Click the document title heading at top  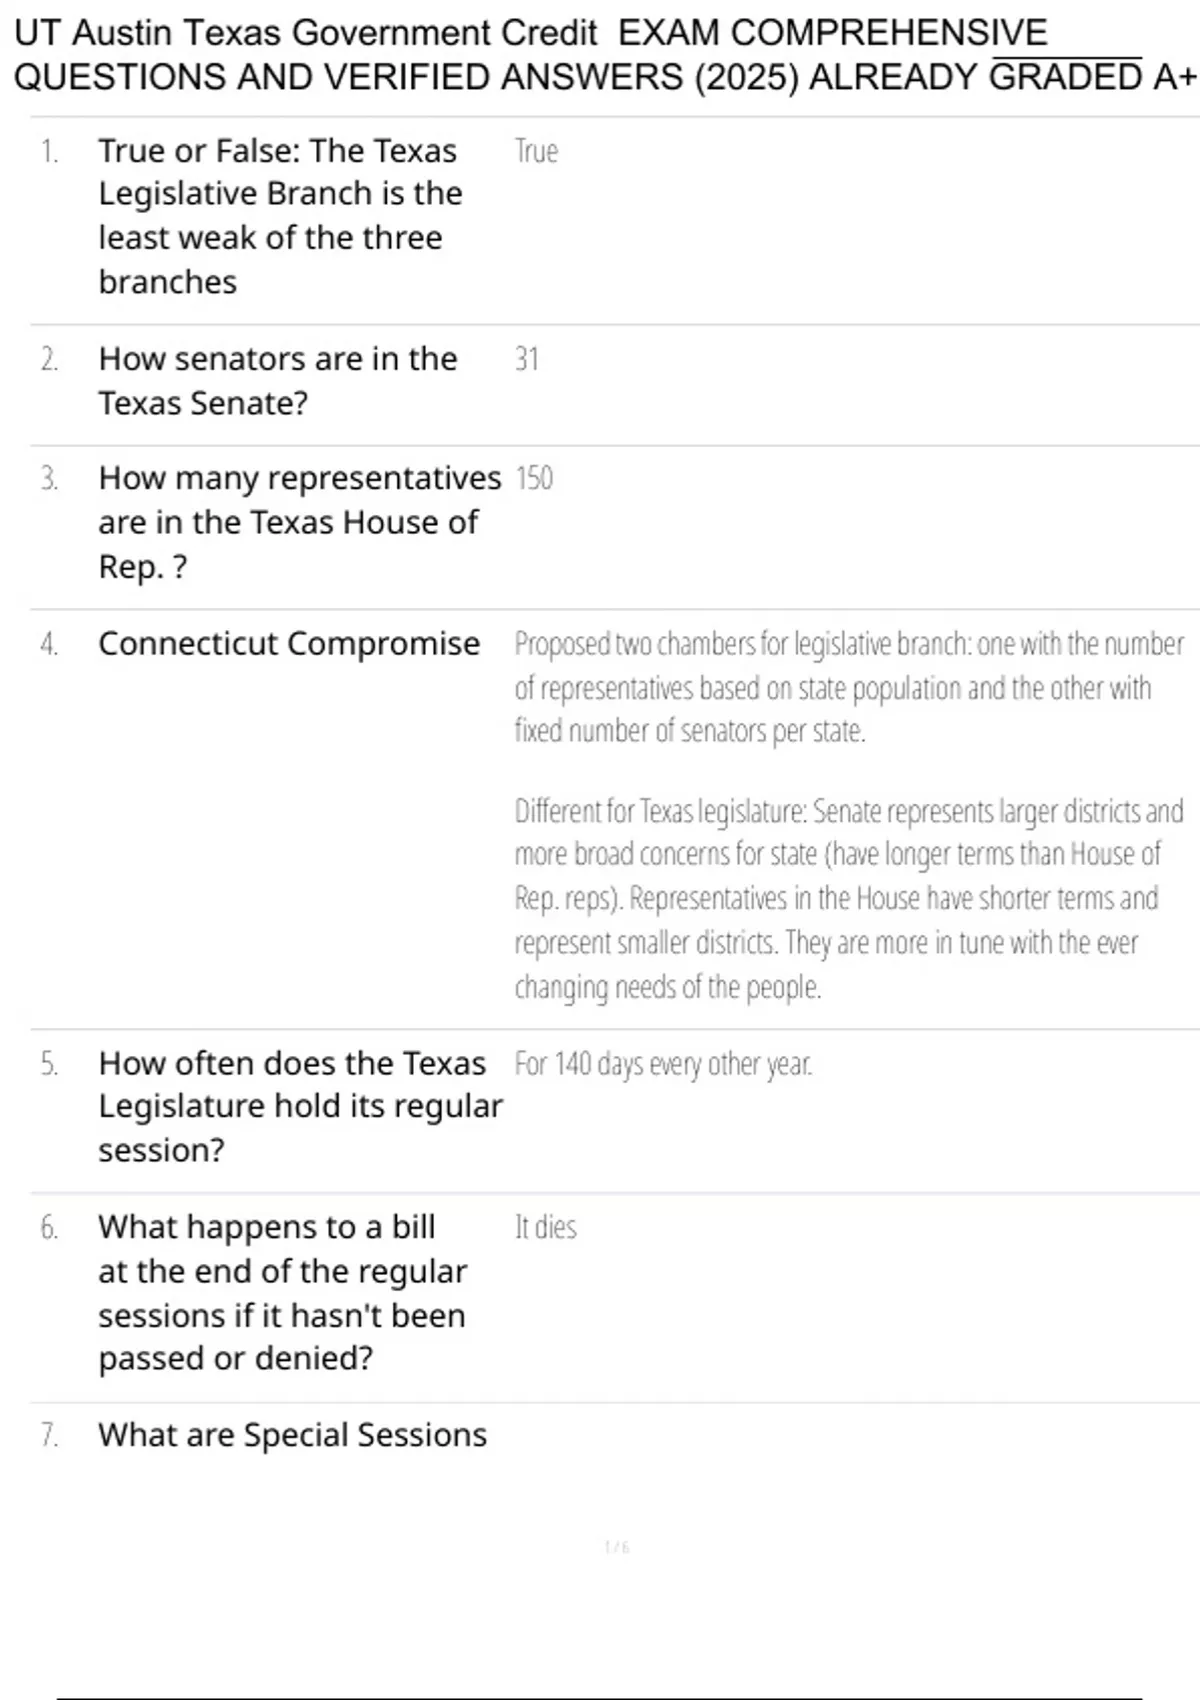600,55
